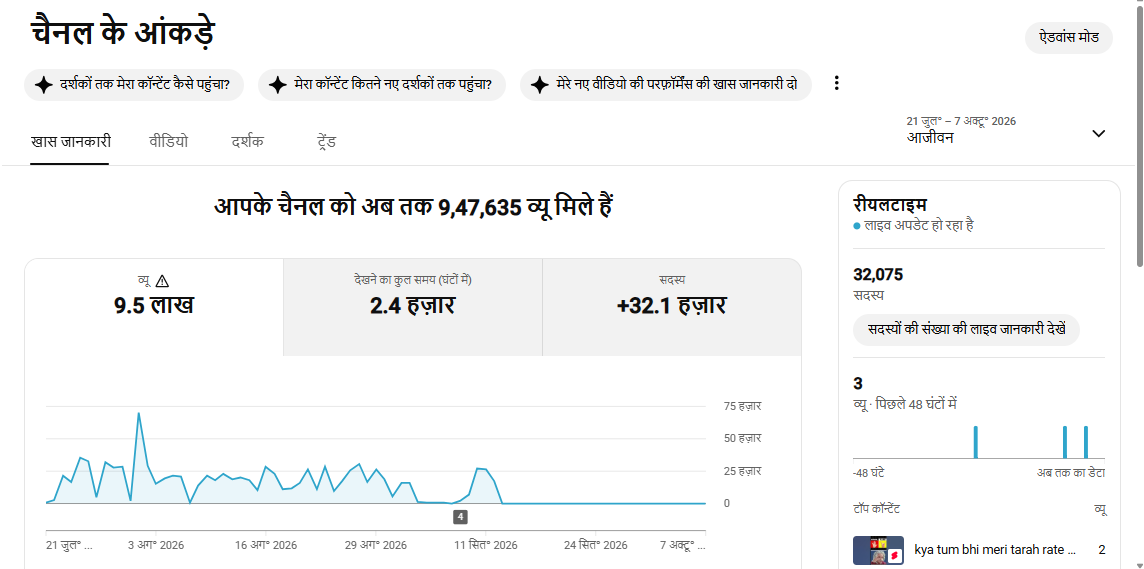Click sparkle icon beside 'मेरे नए वीडियो'

[x=539, y=85]
